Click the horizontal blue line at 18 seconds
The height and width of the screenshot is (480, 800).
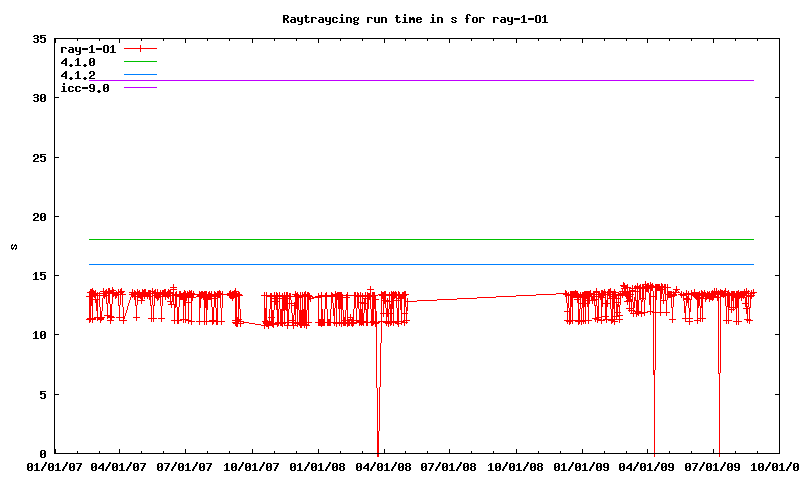point(420,240)
